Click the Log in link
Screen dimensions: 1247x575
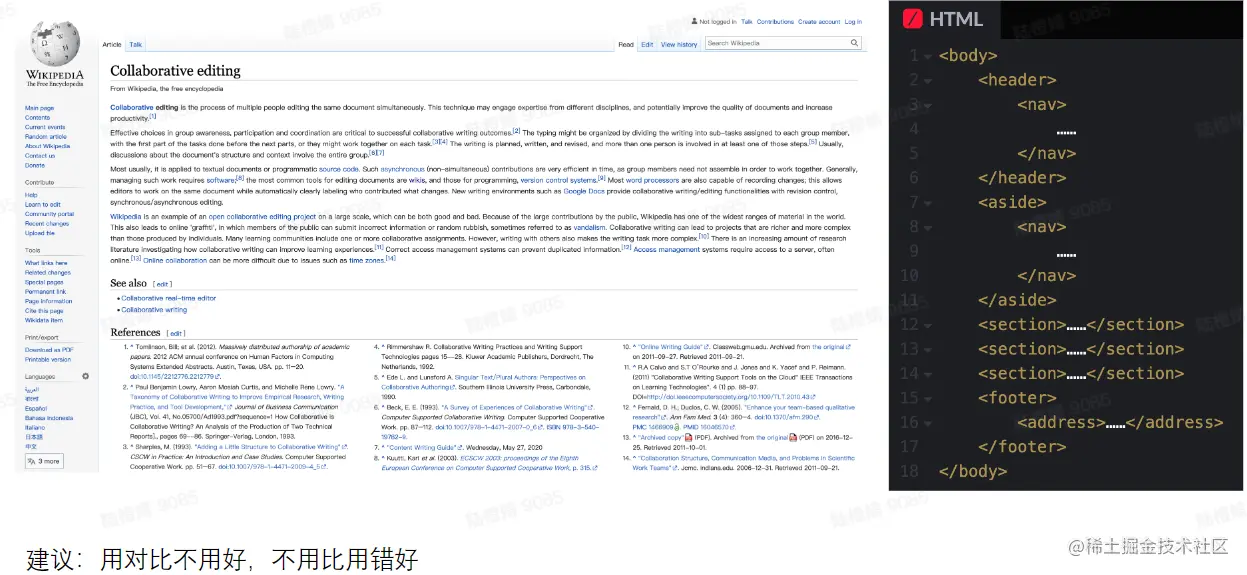pos(853,21)
